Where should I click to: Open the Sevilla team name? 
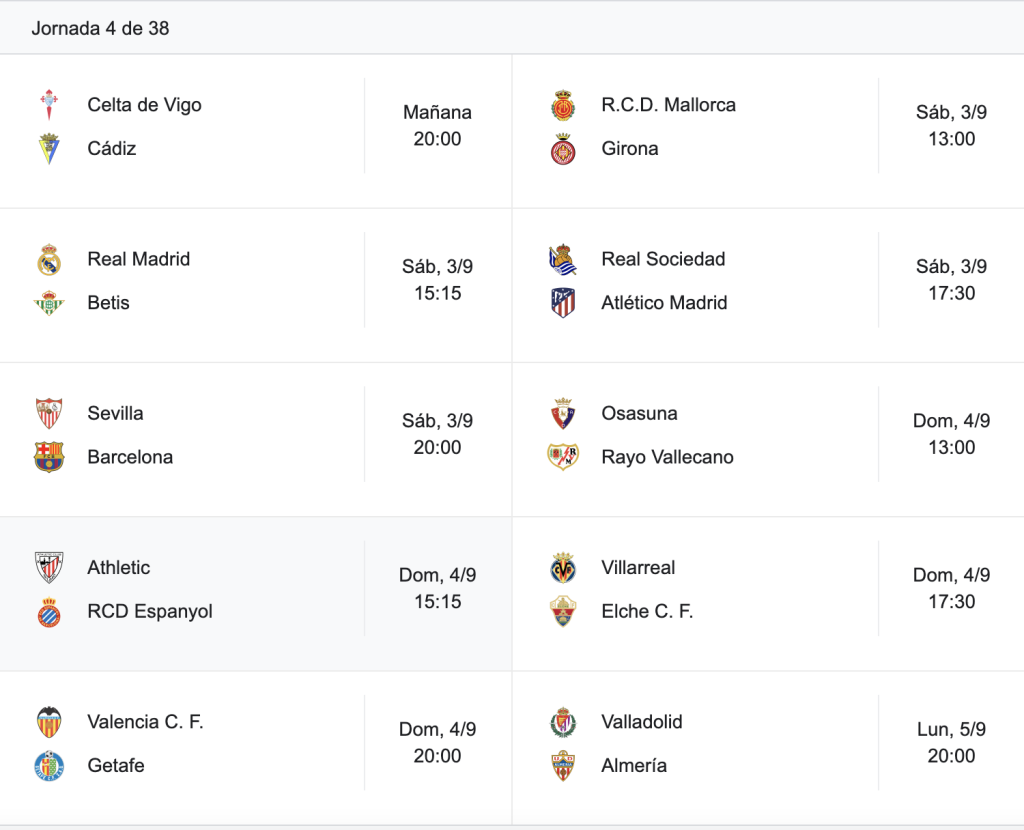116,413
